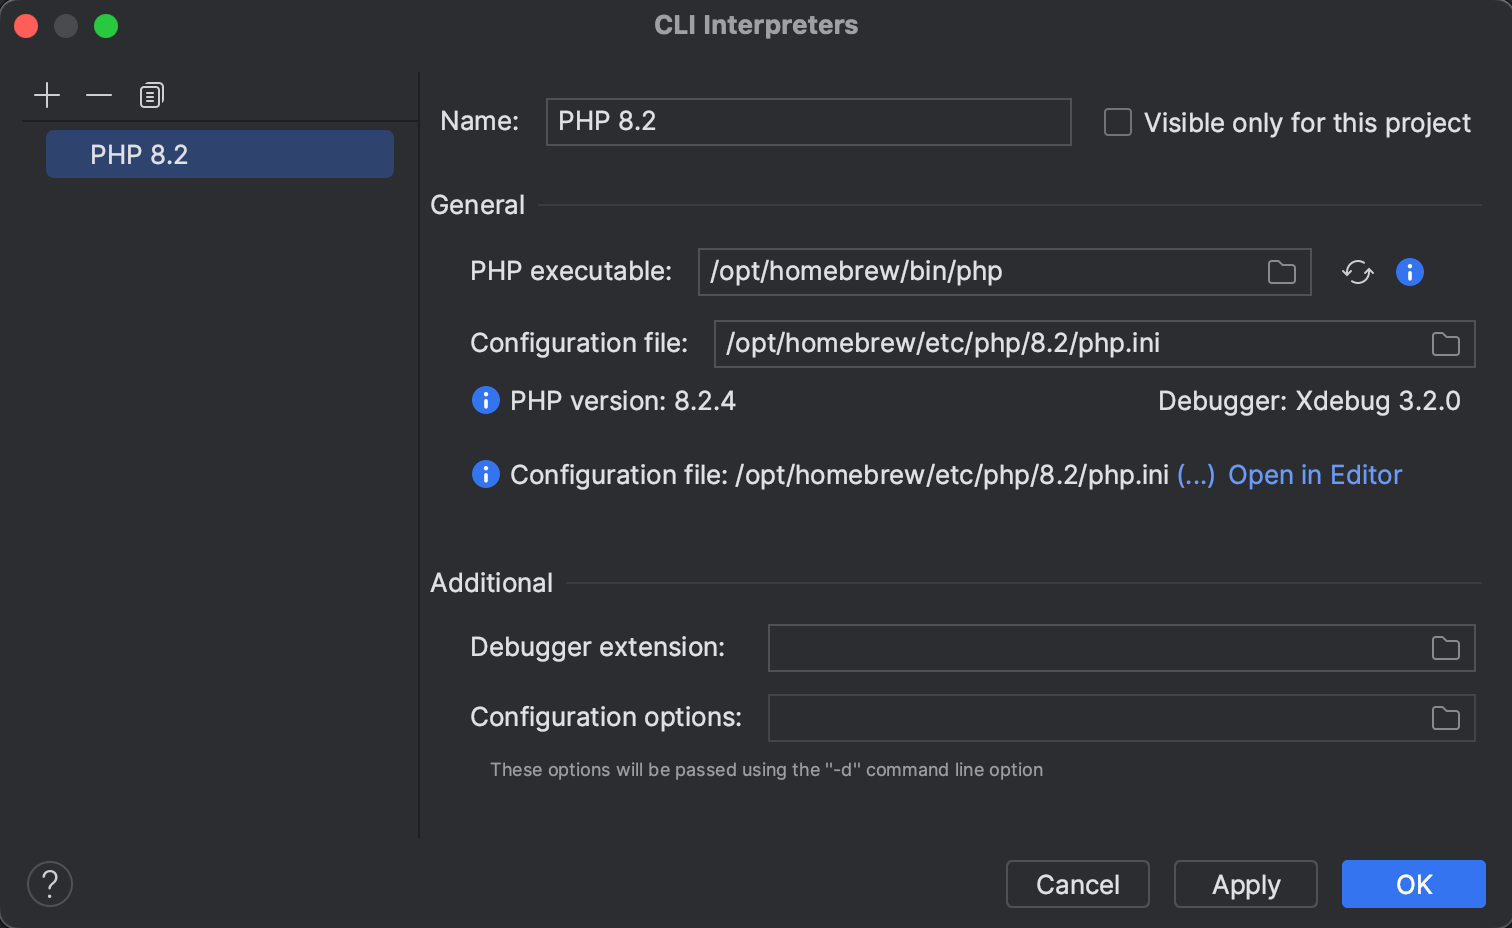
Task: Duplicate the PHP 8.2 interpreter
Action: [151, 95]
